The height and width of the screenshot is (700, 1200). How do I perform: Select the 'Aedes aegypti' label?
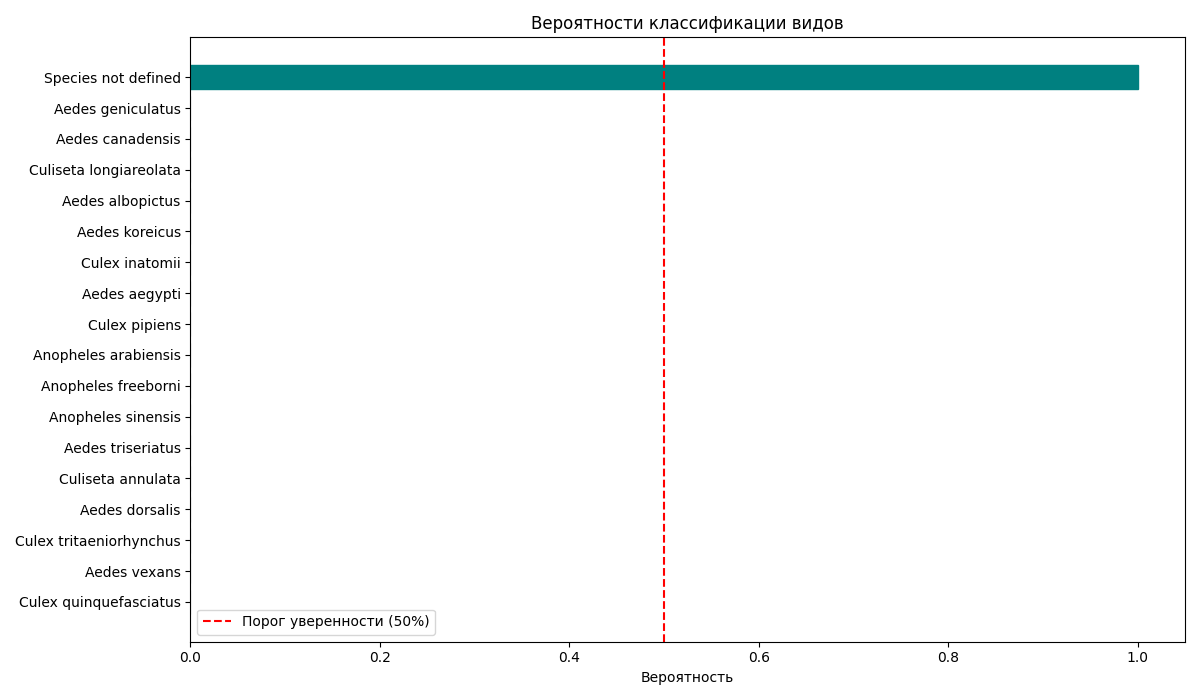[131, 295]
